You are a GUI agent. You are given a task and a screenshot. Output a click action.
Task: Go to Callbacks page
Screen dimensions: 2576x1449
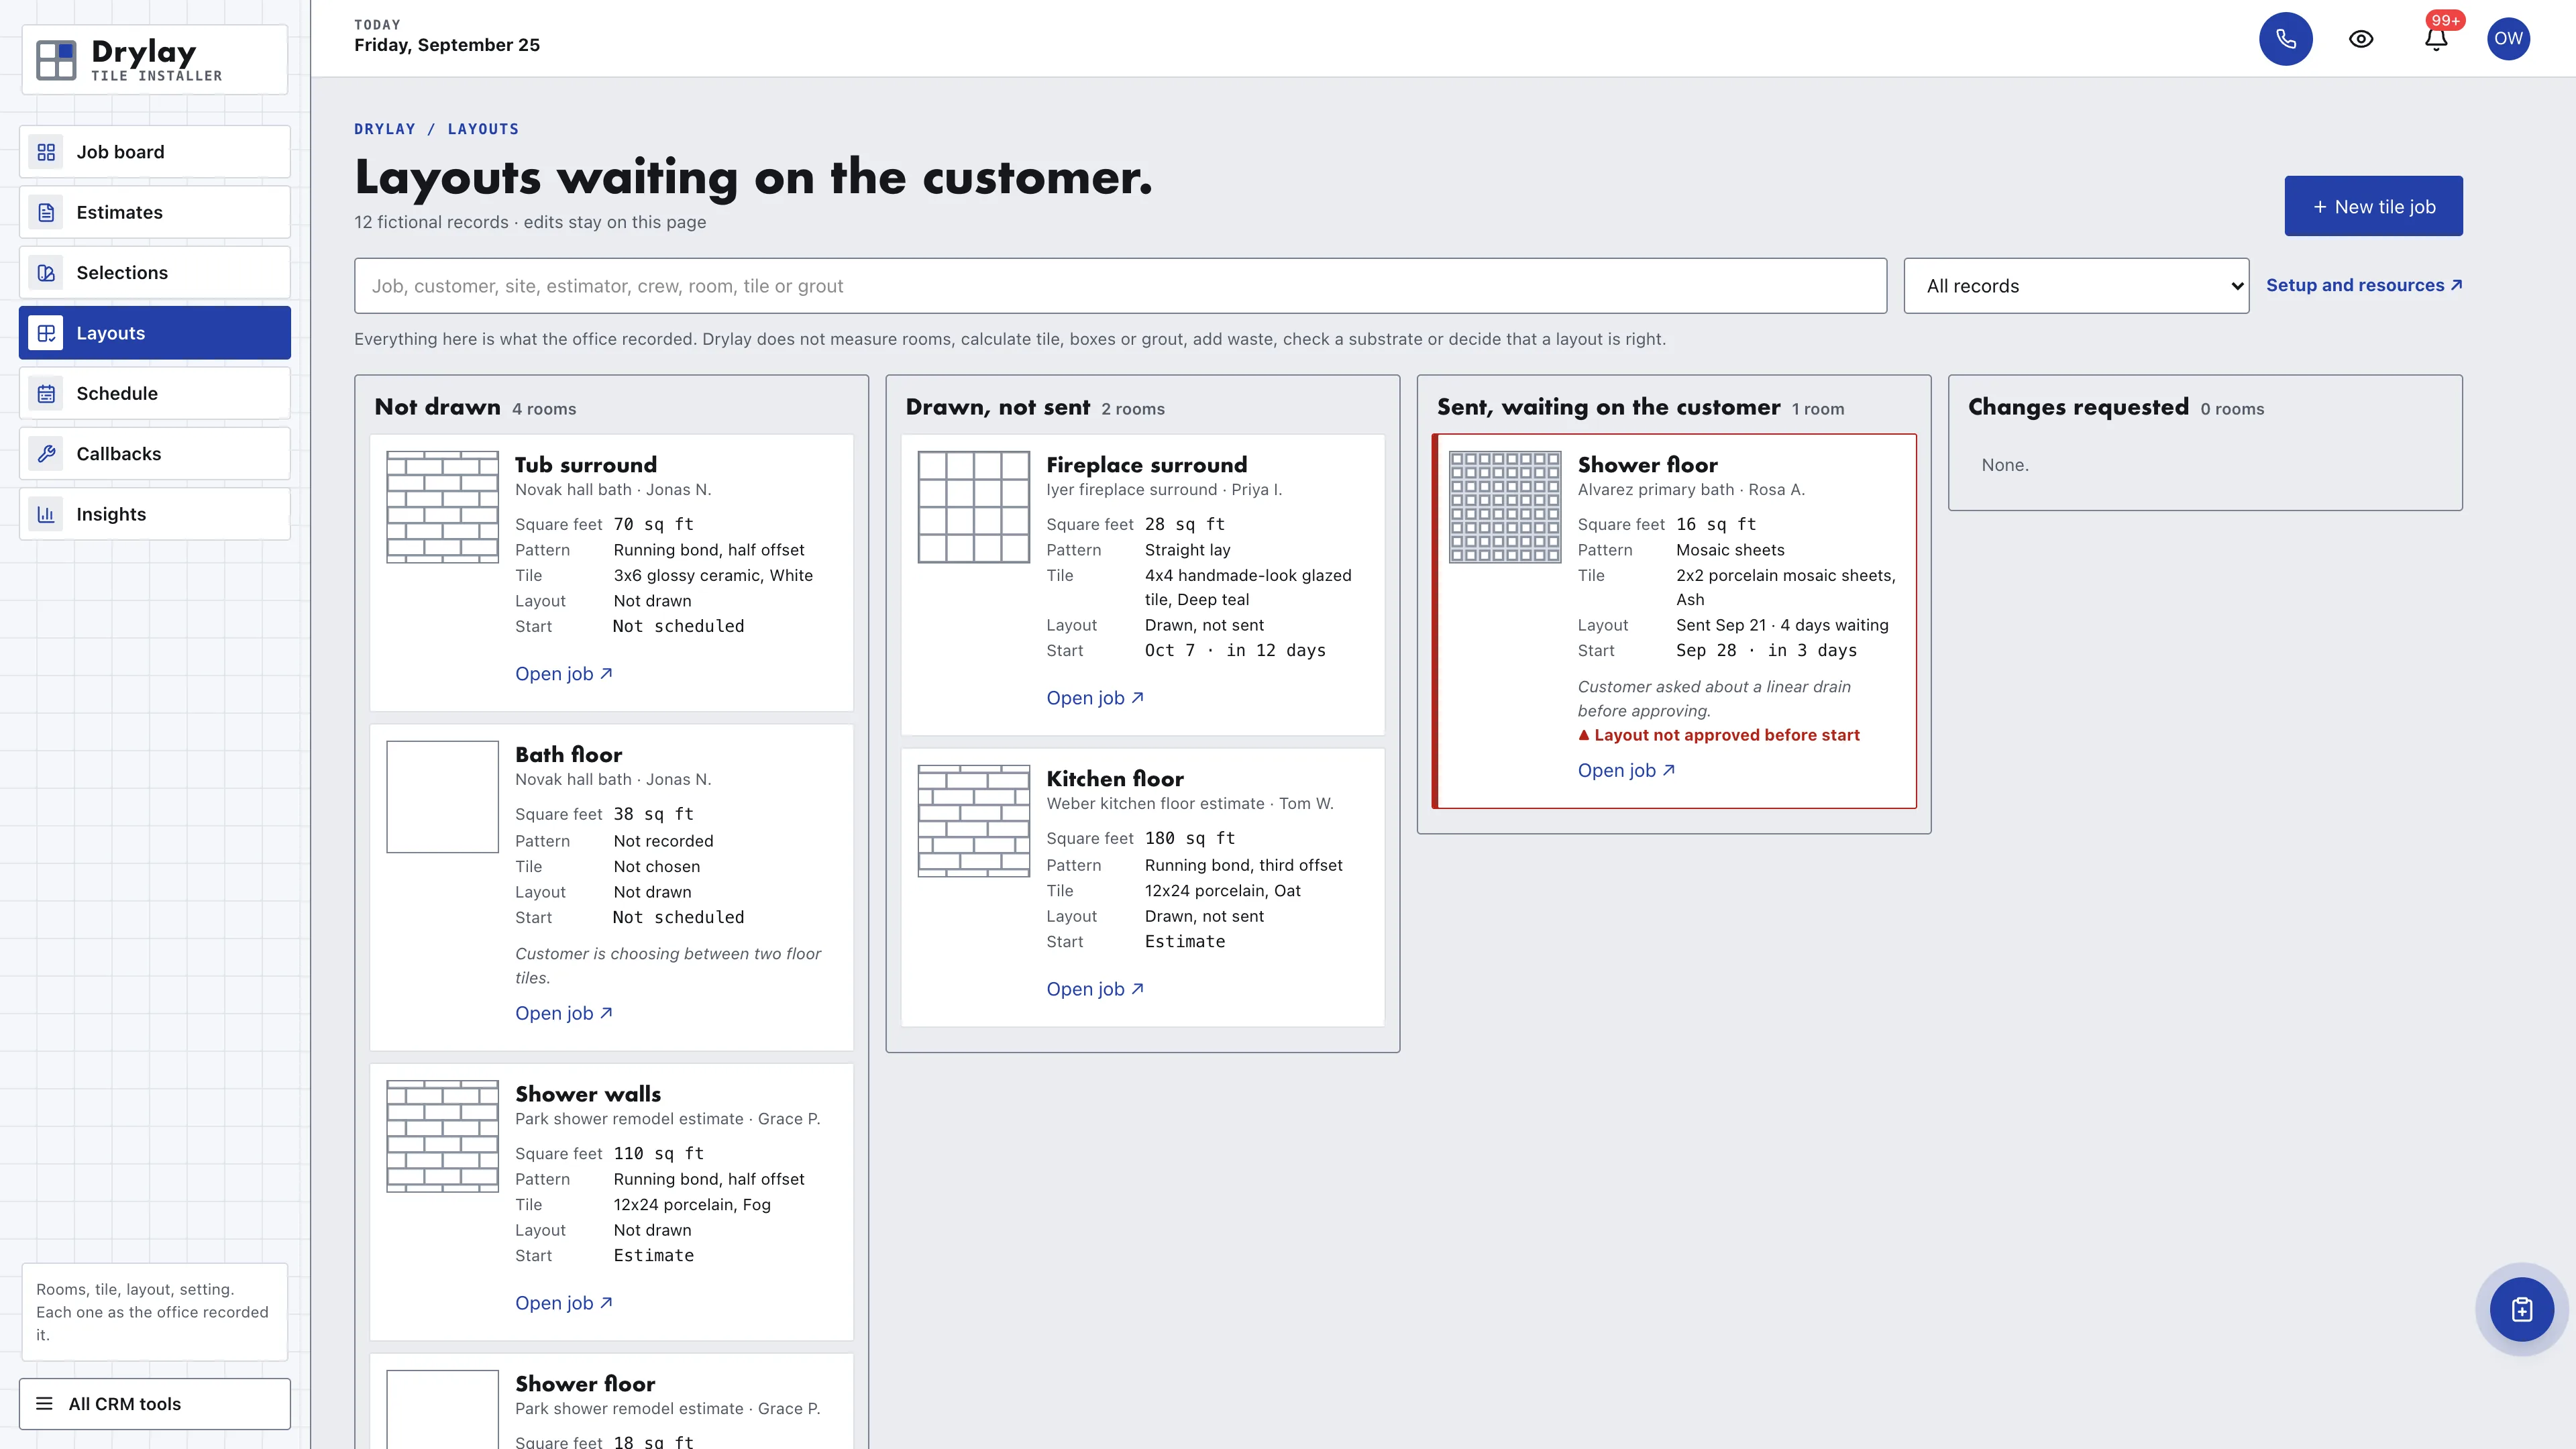point(155,454)
